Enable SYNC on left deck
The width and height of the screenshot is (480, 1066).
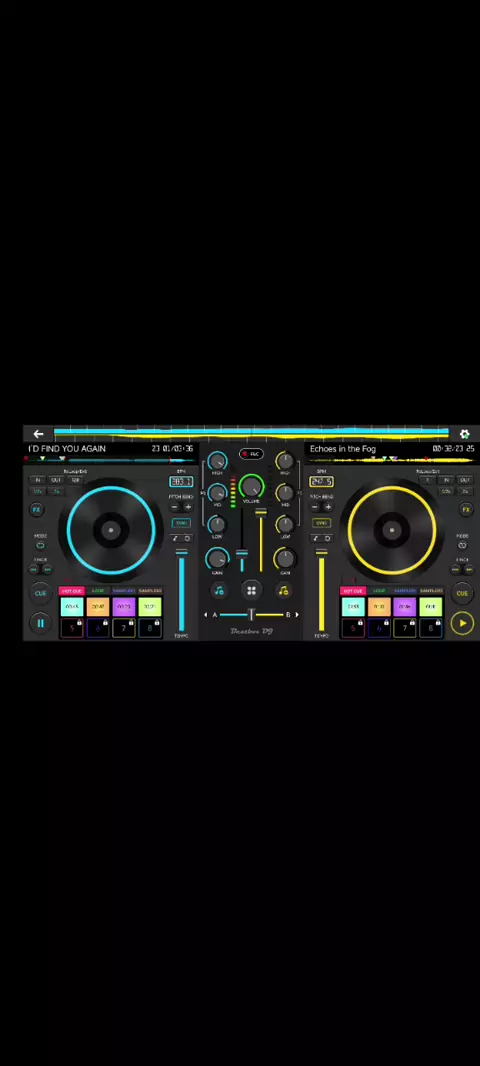tap(181, 523)
